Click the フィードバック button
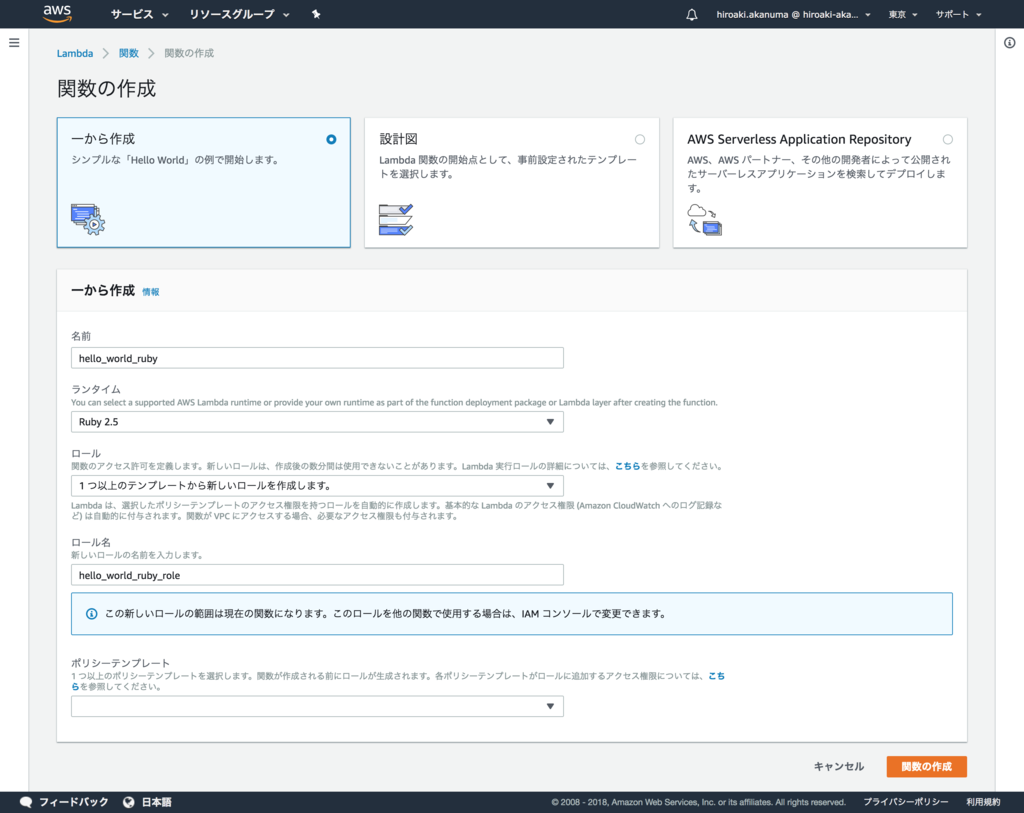This screenshot has height=813, width=1024. tap(65, 802)
